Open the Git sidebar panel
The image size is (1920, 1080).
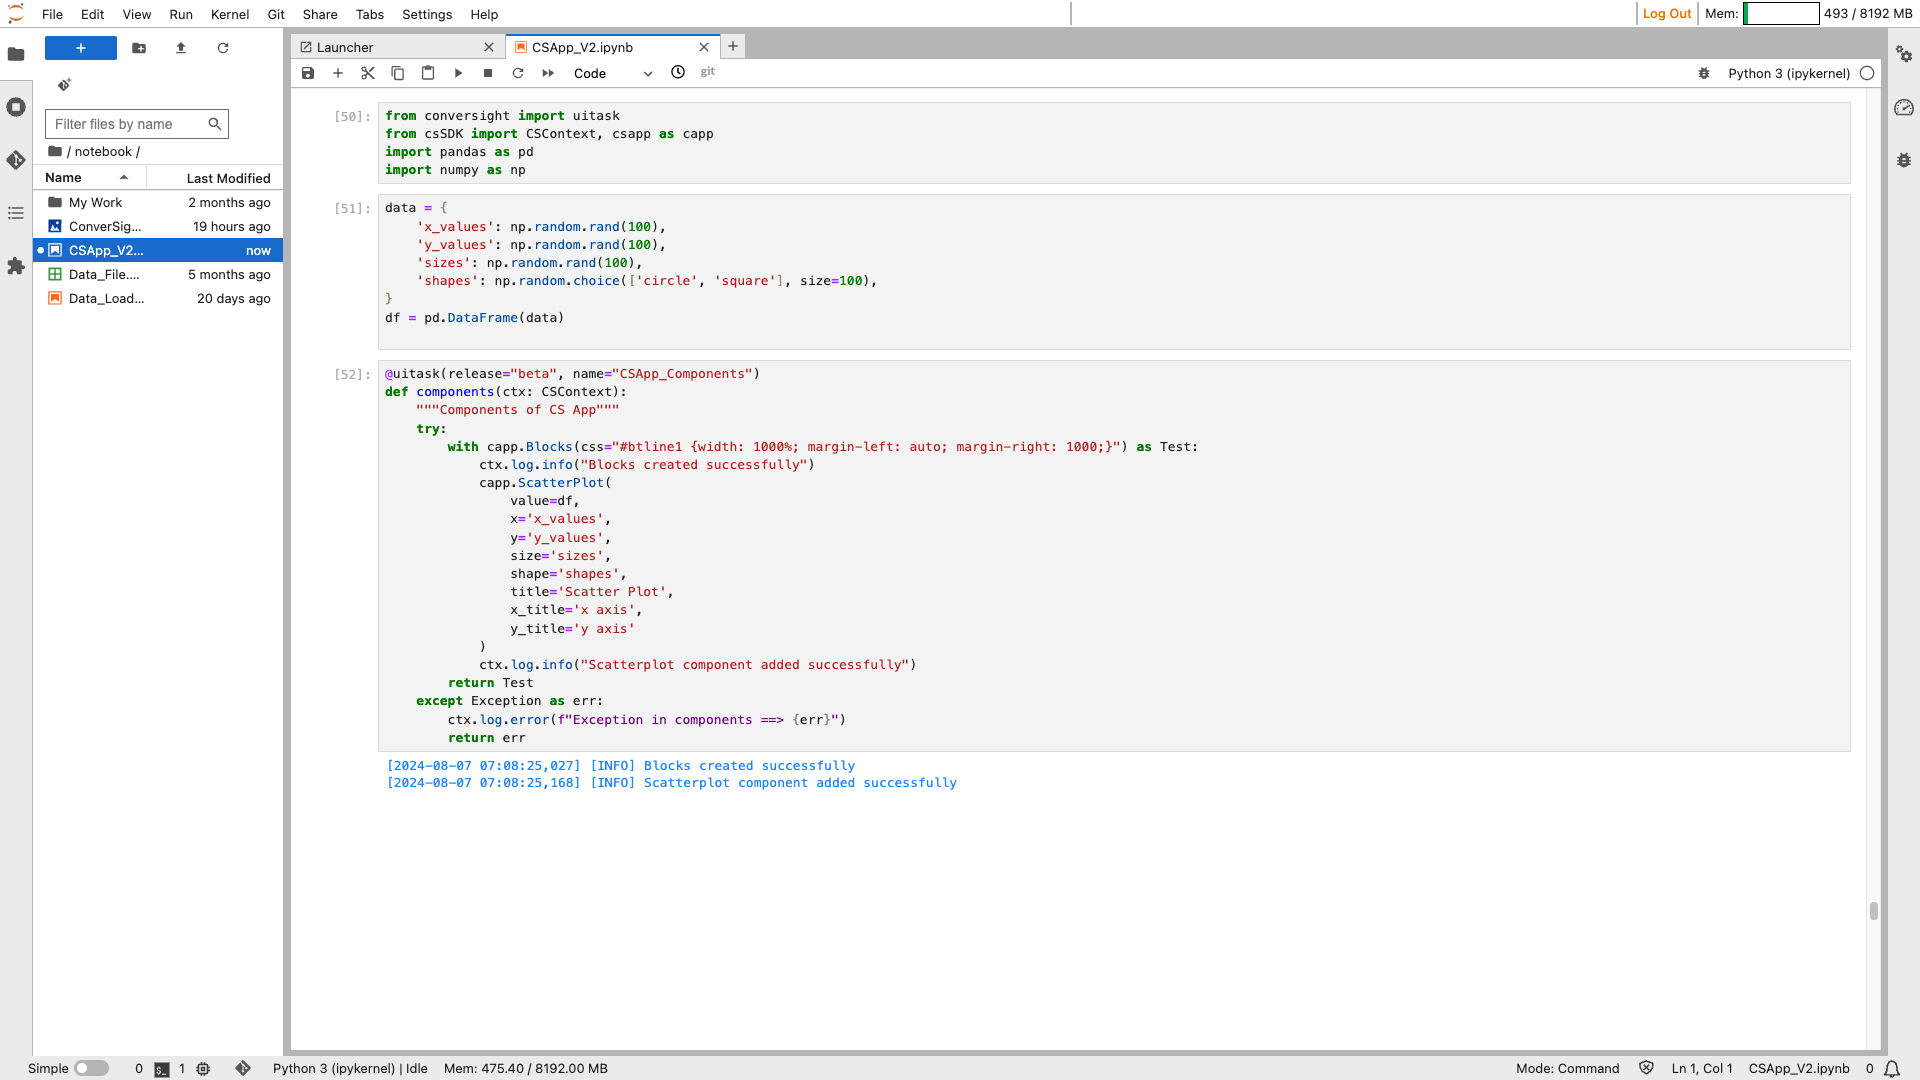16,160
